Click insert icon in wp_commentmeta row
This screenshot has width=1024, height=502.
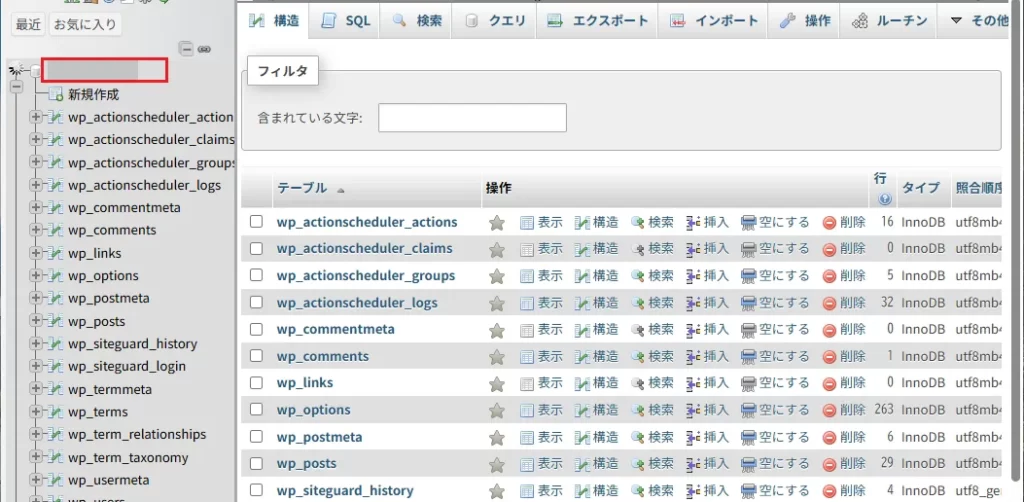coord(693,330)
